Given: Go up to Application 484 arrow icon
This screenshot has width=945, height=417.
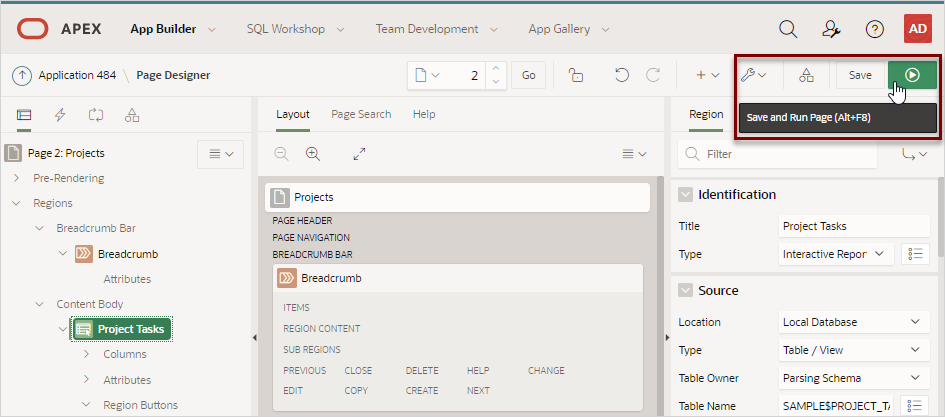Looking at the screenshot, I should click(x=22, y=75).
